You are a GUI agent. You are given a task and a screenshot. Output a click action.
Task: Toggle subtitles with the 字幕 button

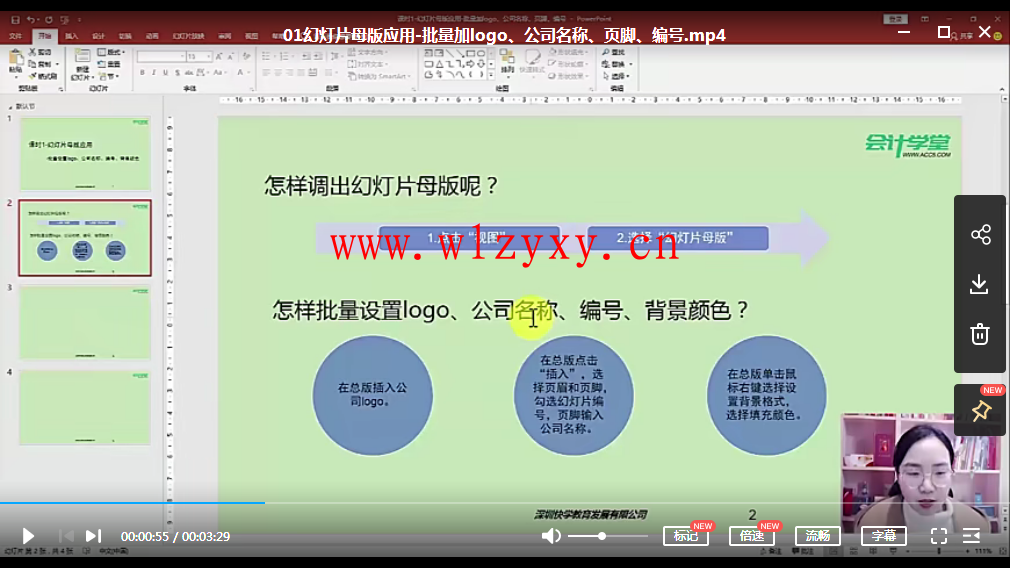(884, 536)
